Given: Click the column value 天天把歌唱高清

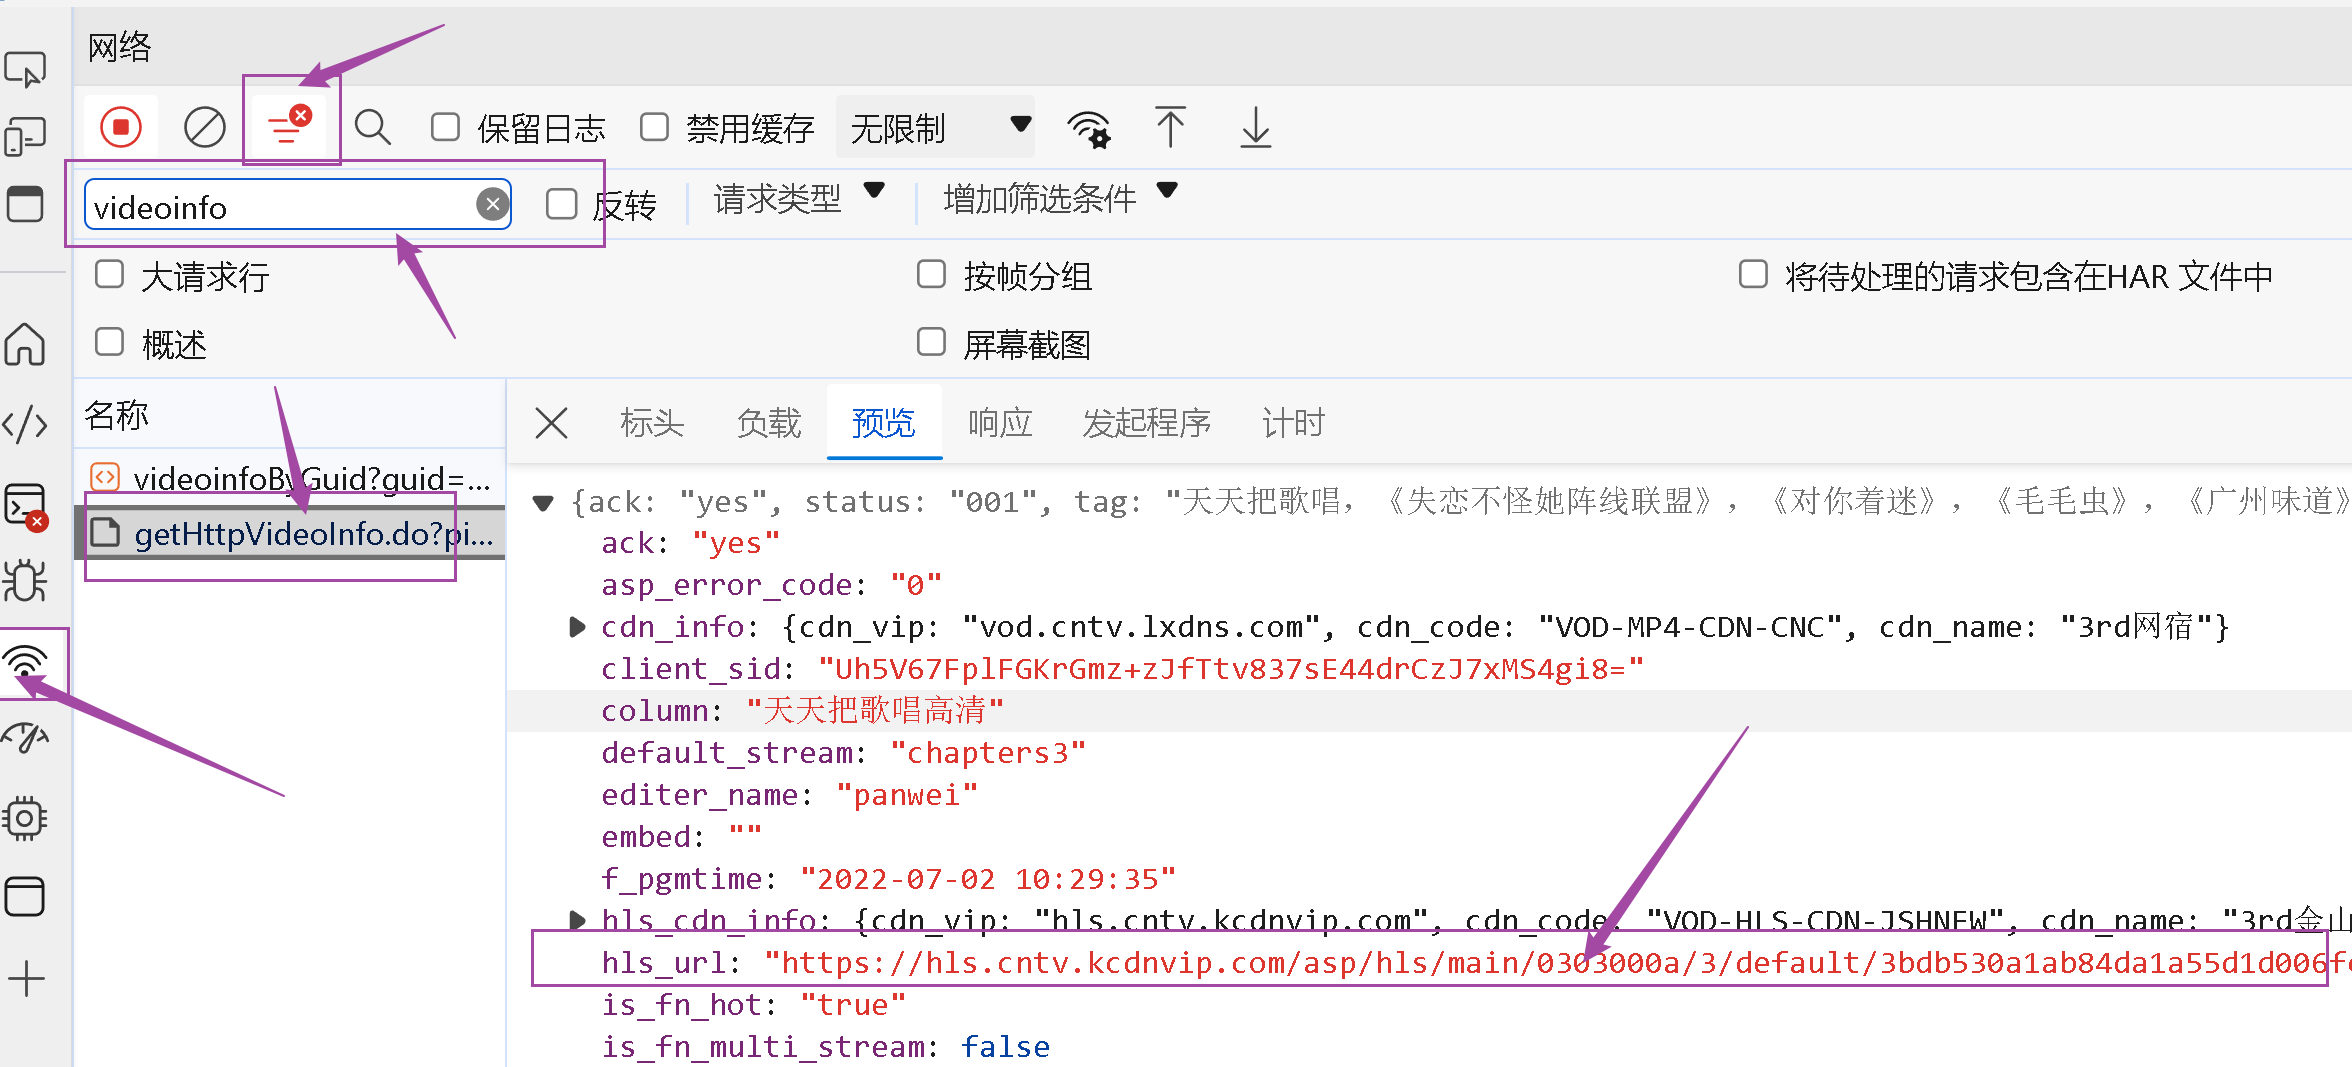Looking at the screenshot, I should click(875, 711).
